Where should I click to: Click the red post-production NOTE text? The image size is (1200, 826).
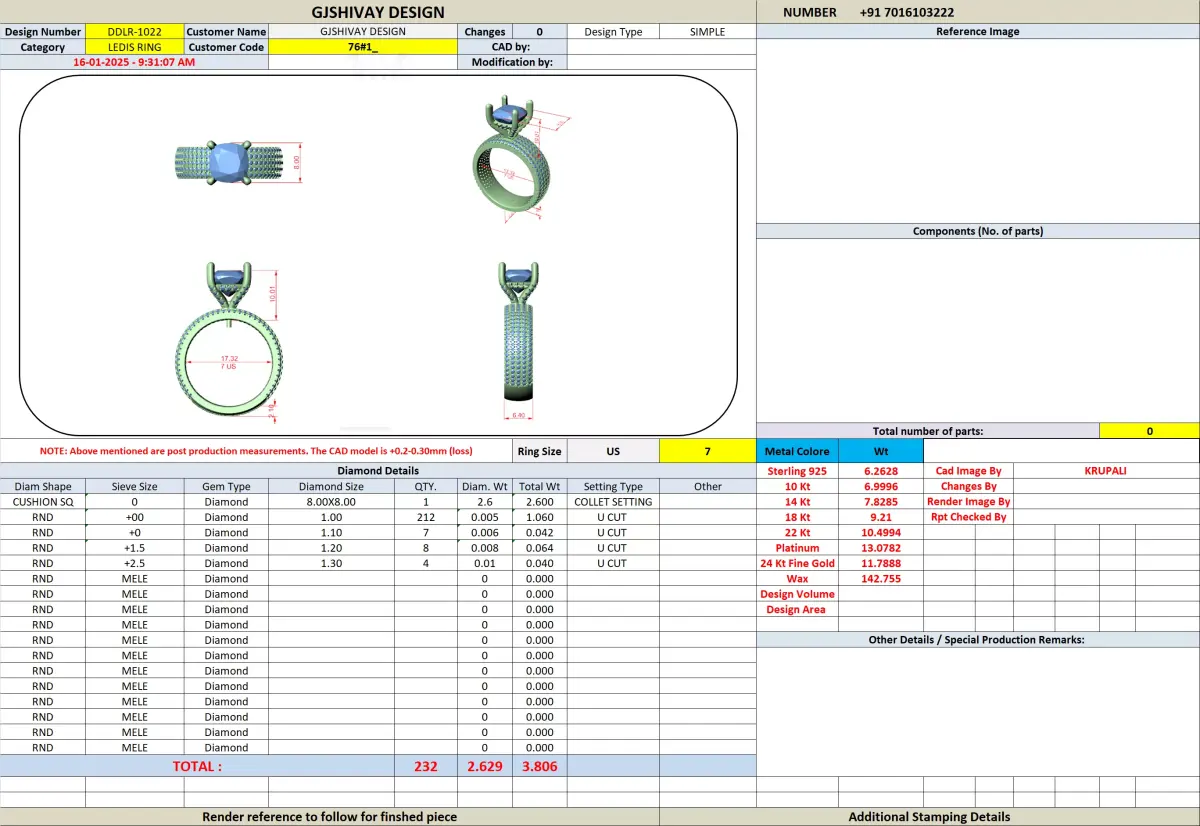click(x=256, y=451)
